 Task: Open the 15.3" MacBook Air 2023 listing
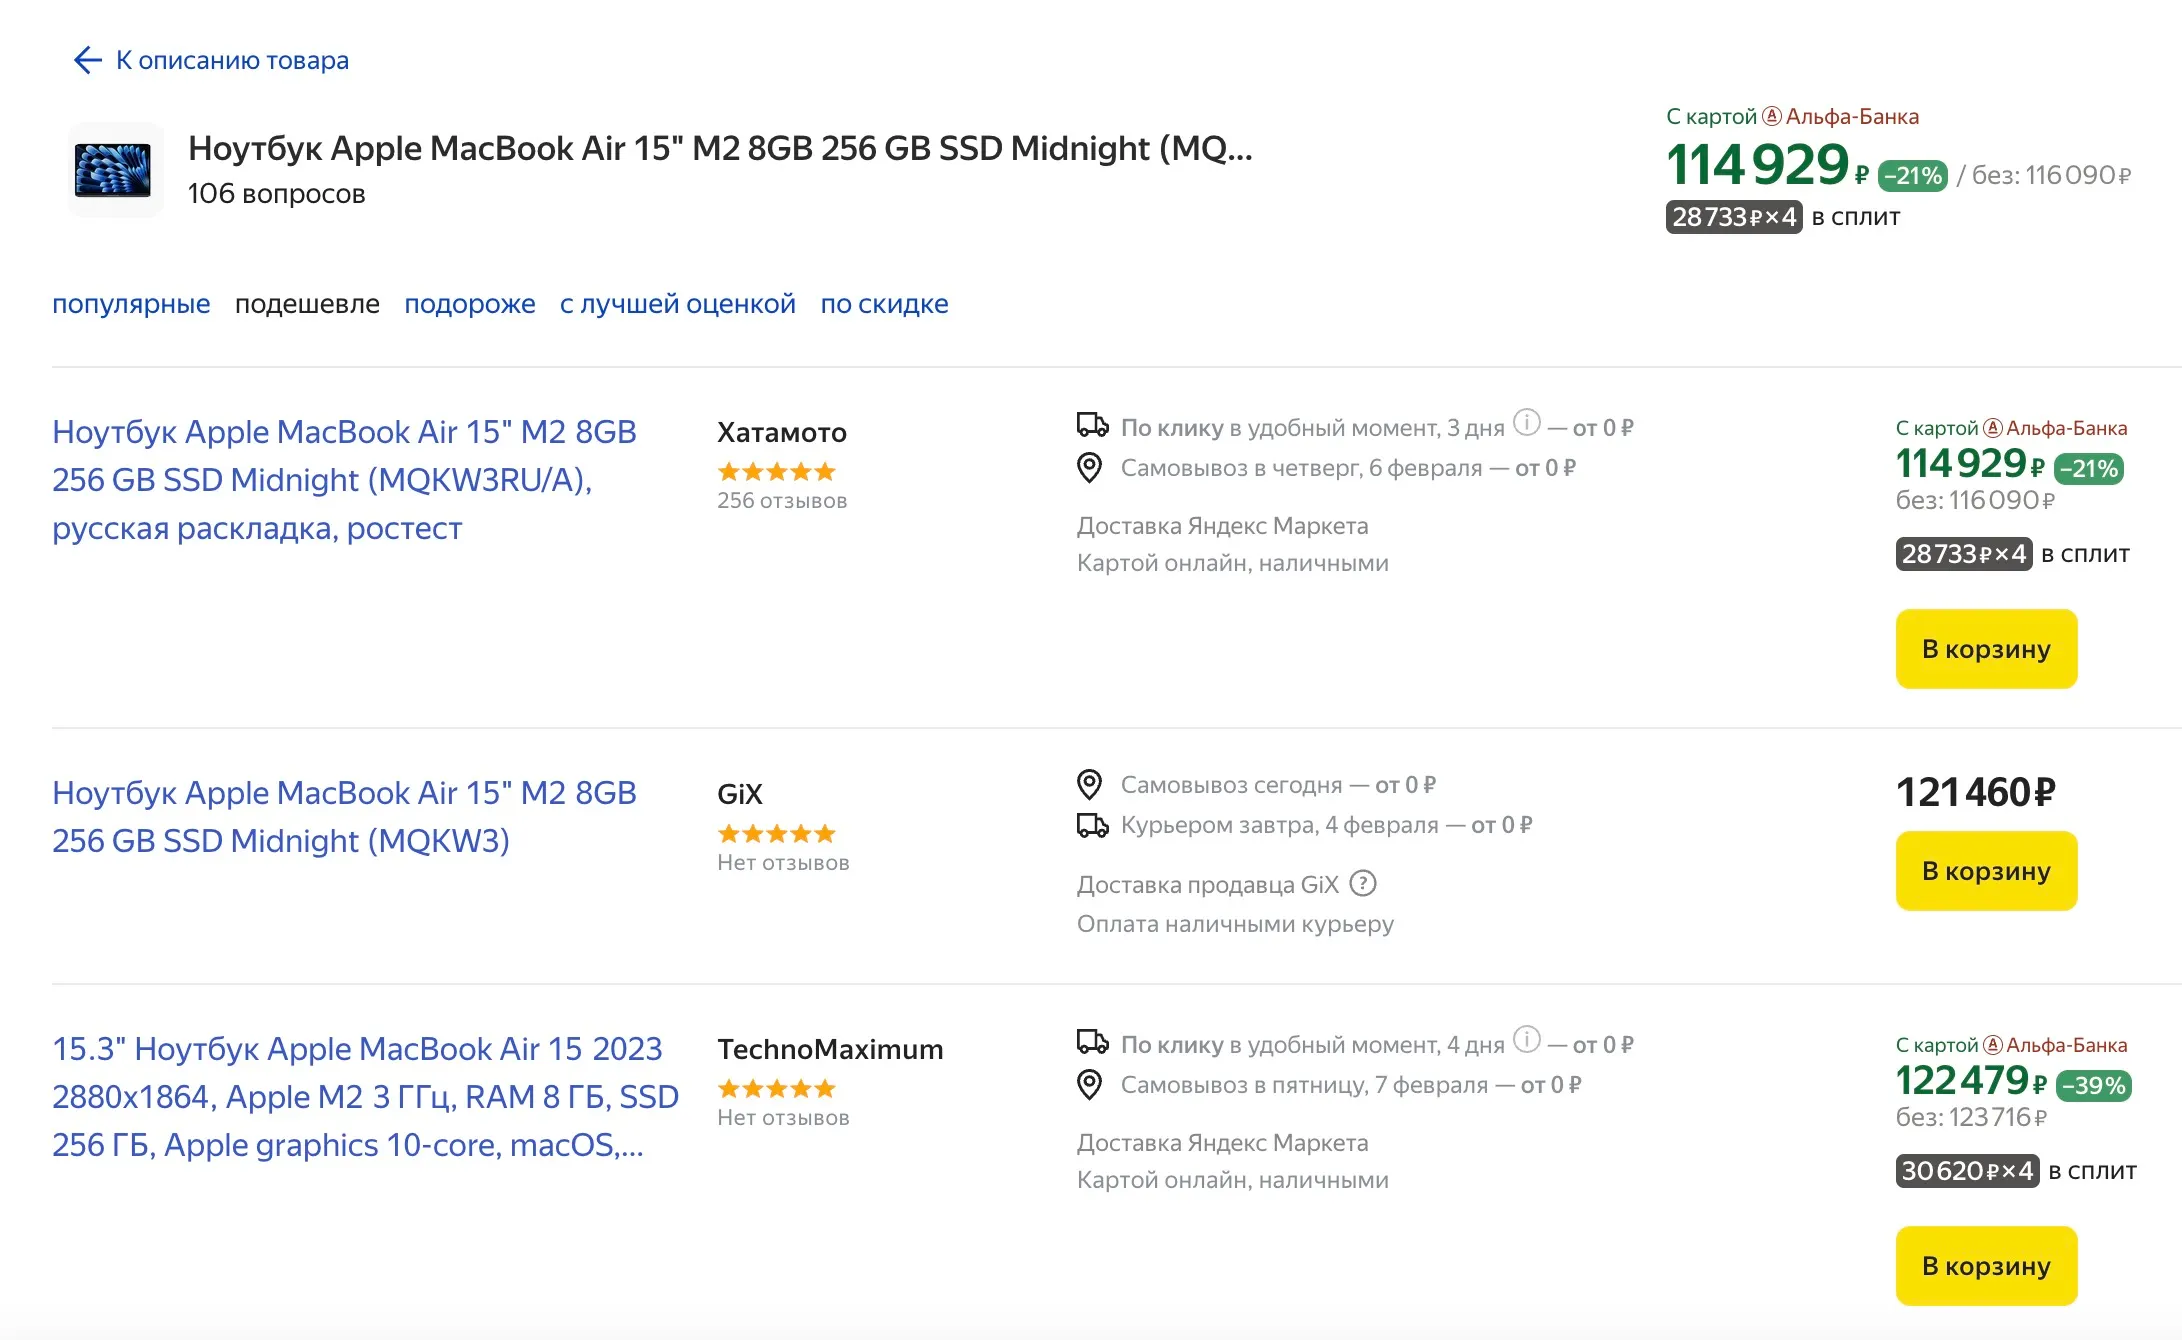point(365,1097)
